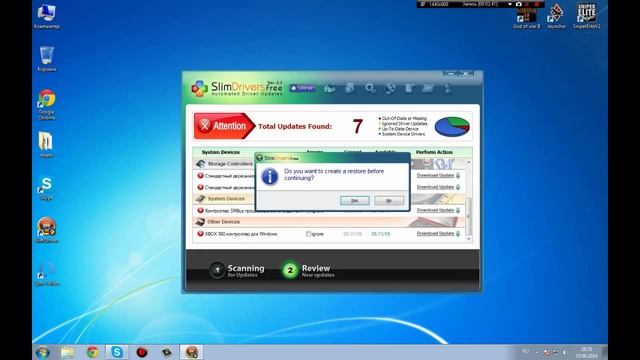The width and height of the screenshot is (640, 360).
Task: Switch to Skype on the taskbar
Action: (x=117, y=352)
